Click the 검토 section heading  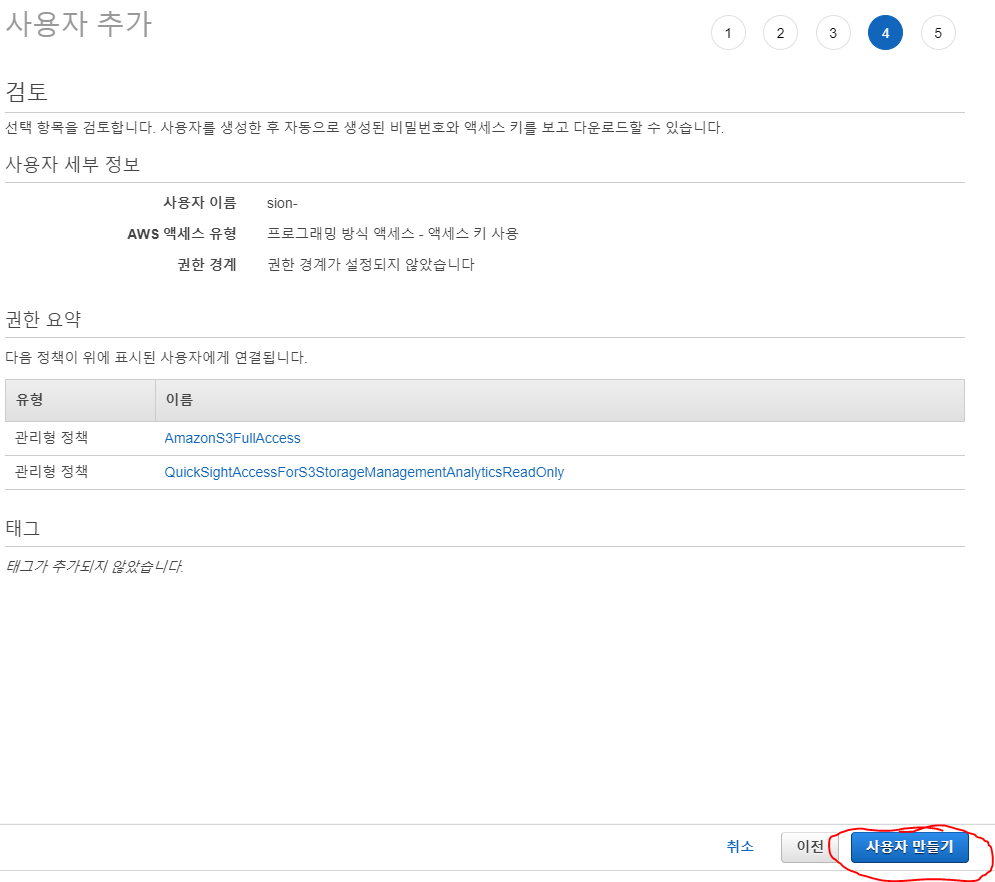point(27,92)
